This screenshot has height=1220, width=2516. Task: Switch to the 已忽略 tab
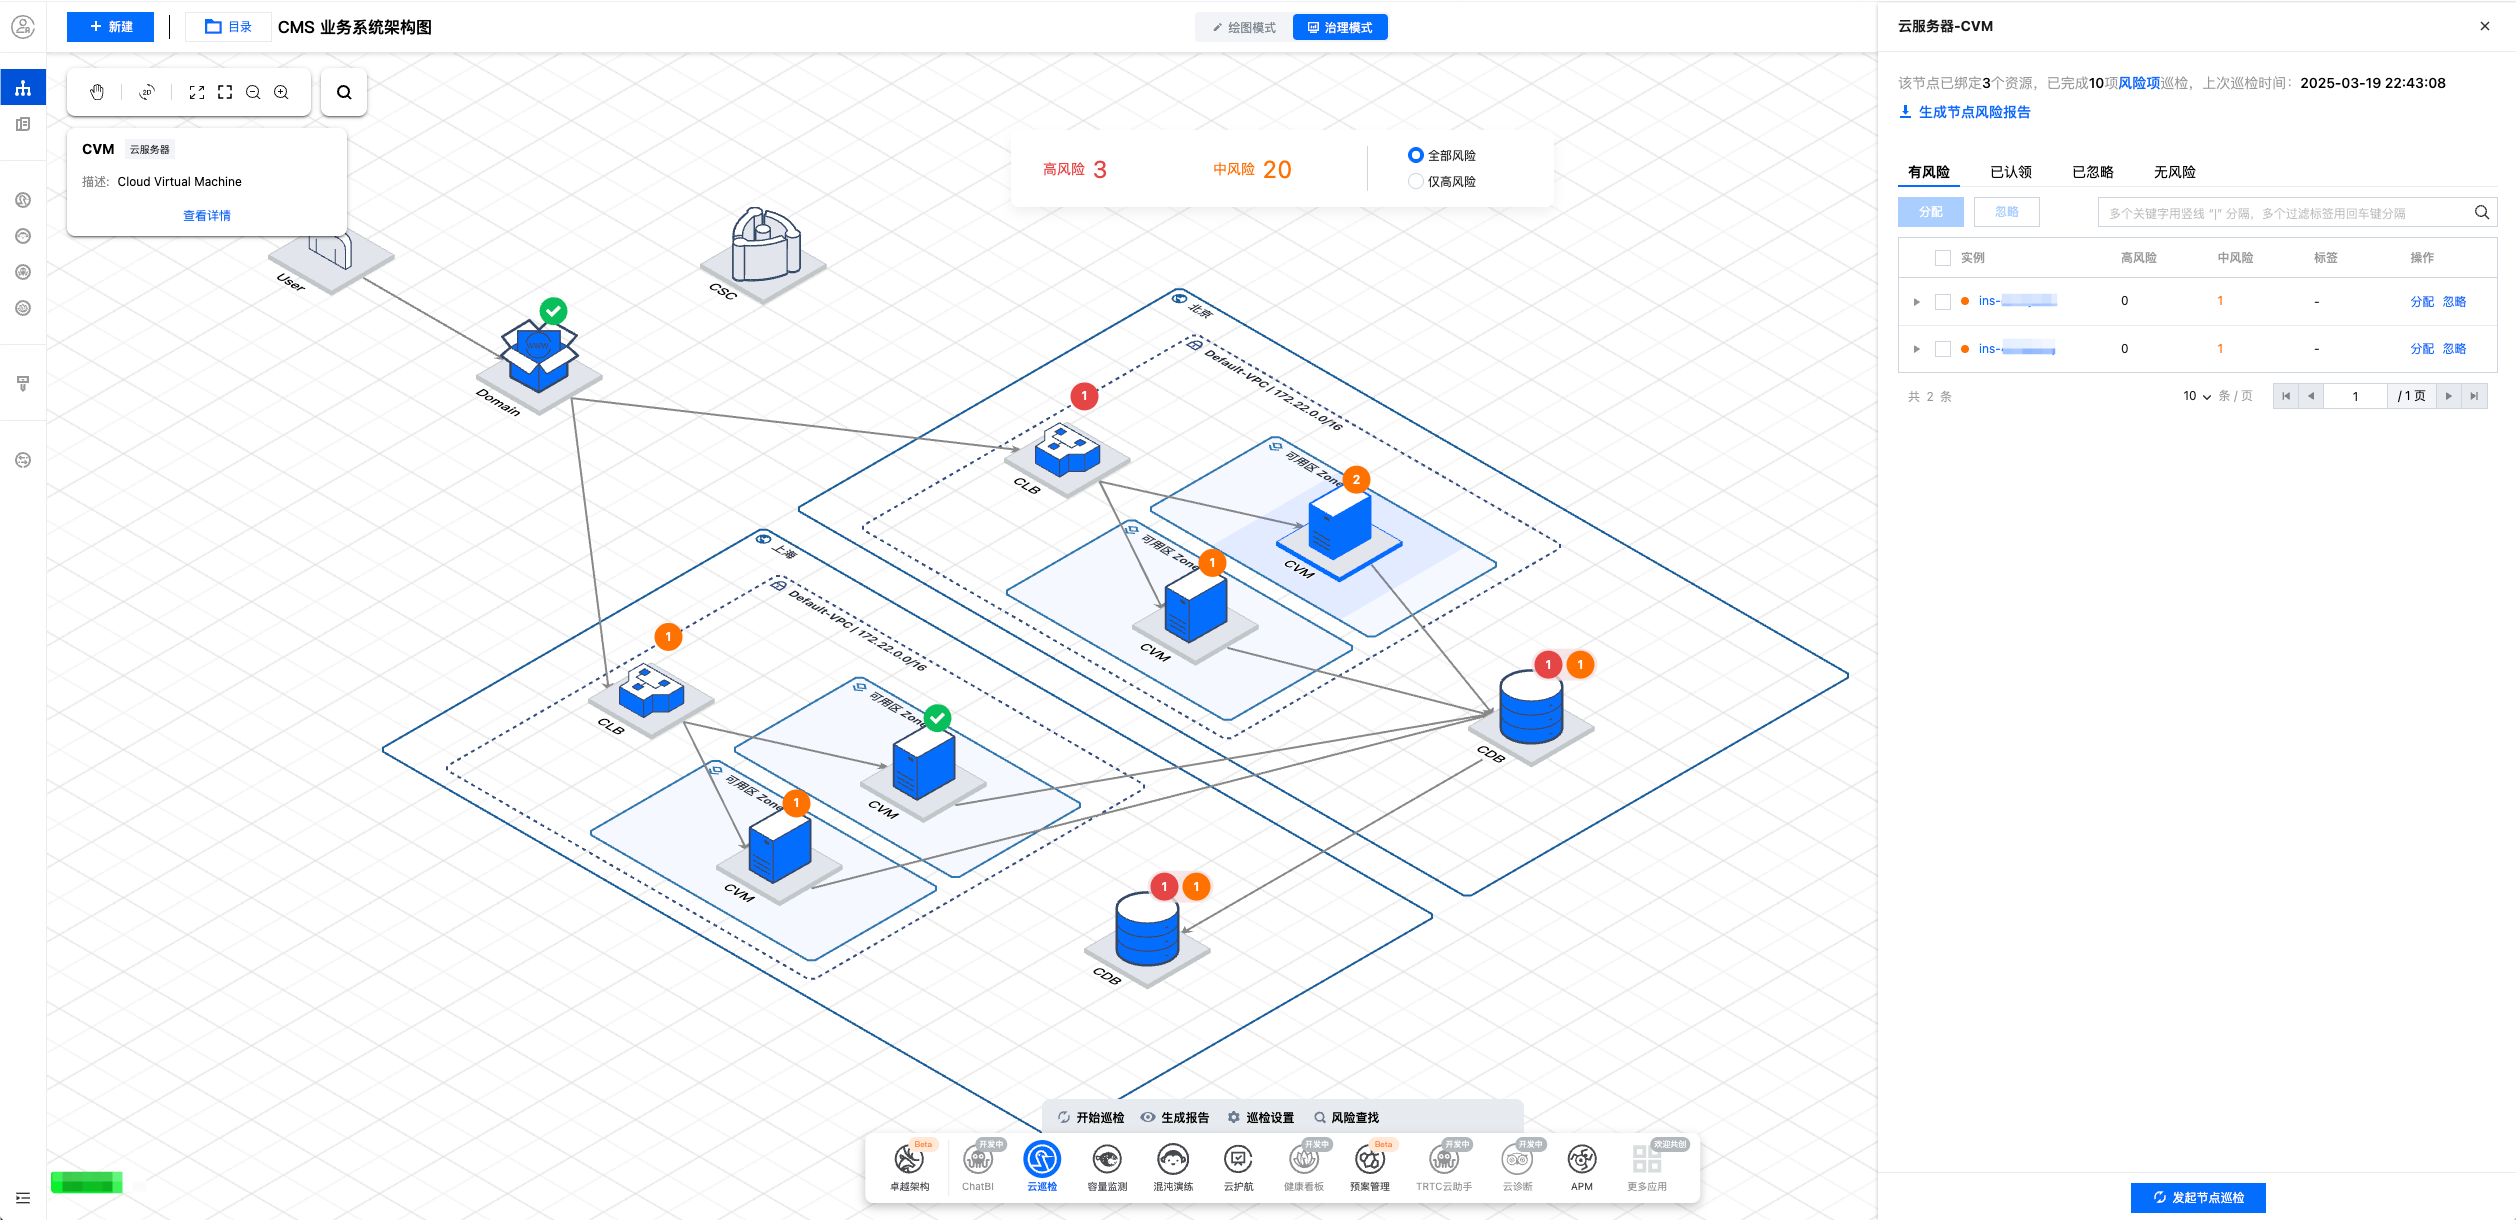coord(2092,172)
